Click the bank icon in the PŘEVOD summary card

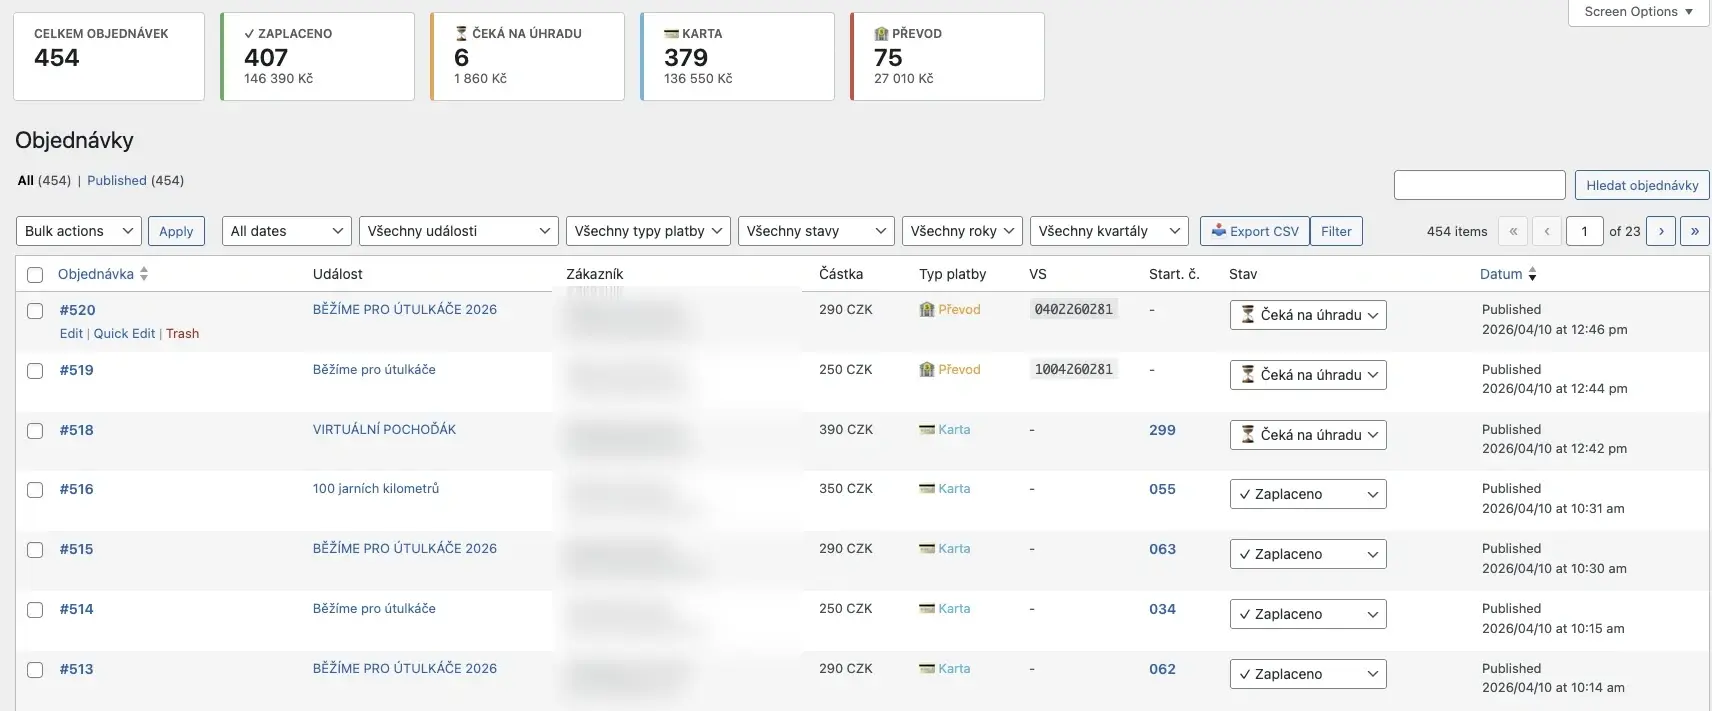pyautogui.click(x=881, y=34)
